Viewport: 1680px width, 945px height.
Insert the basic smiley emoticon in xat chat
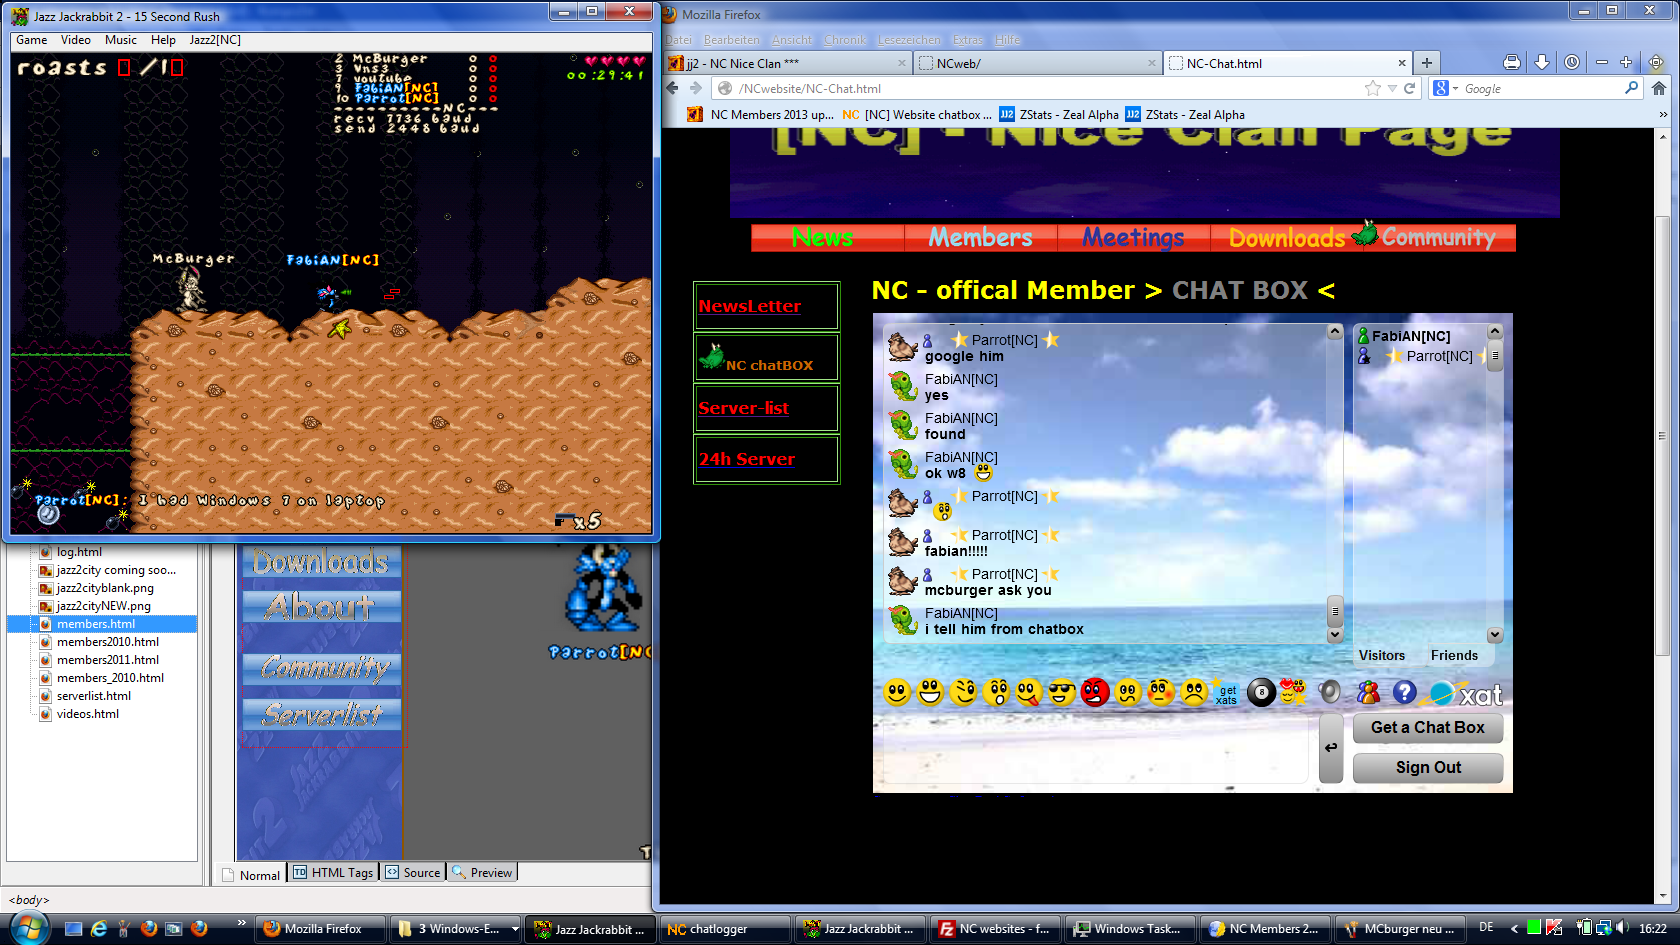(x=897, y=692)
